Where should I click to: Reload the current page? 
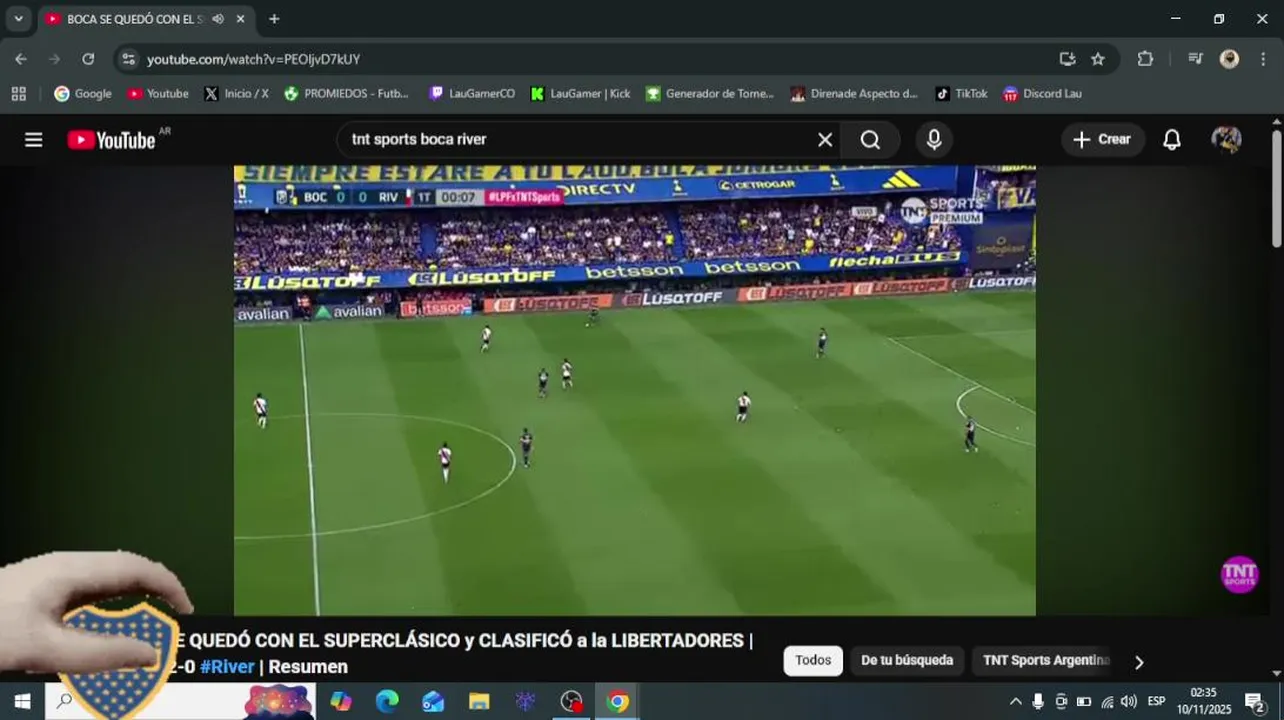(88, 59)
